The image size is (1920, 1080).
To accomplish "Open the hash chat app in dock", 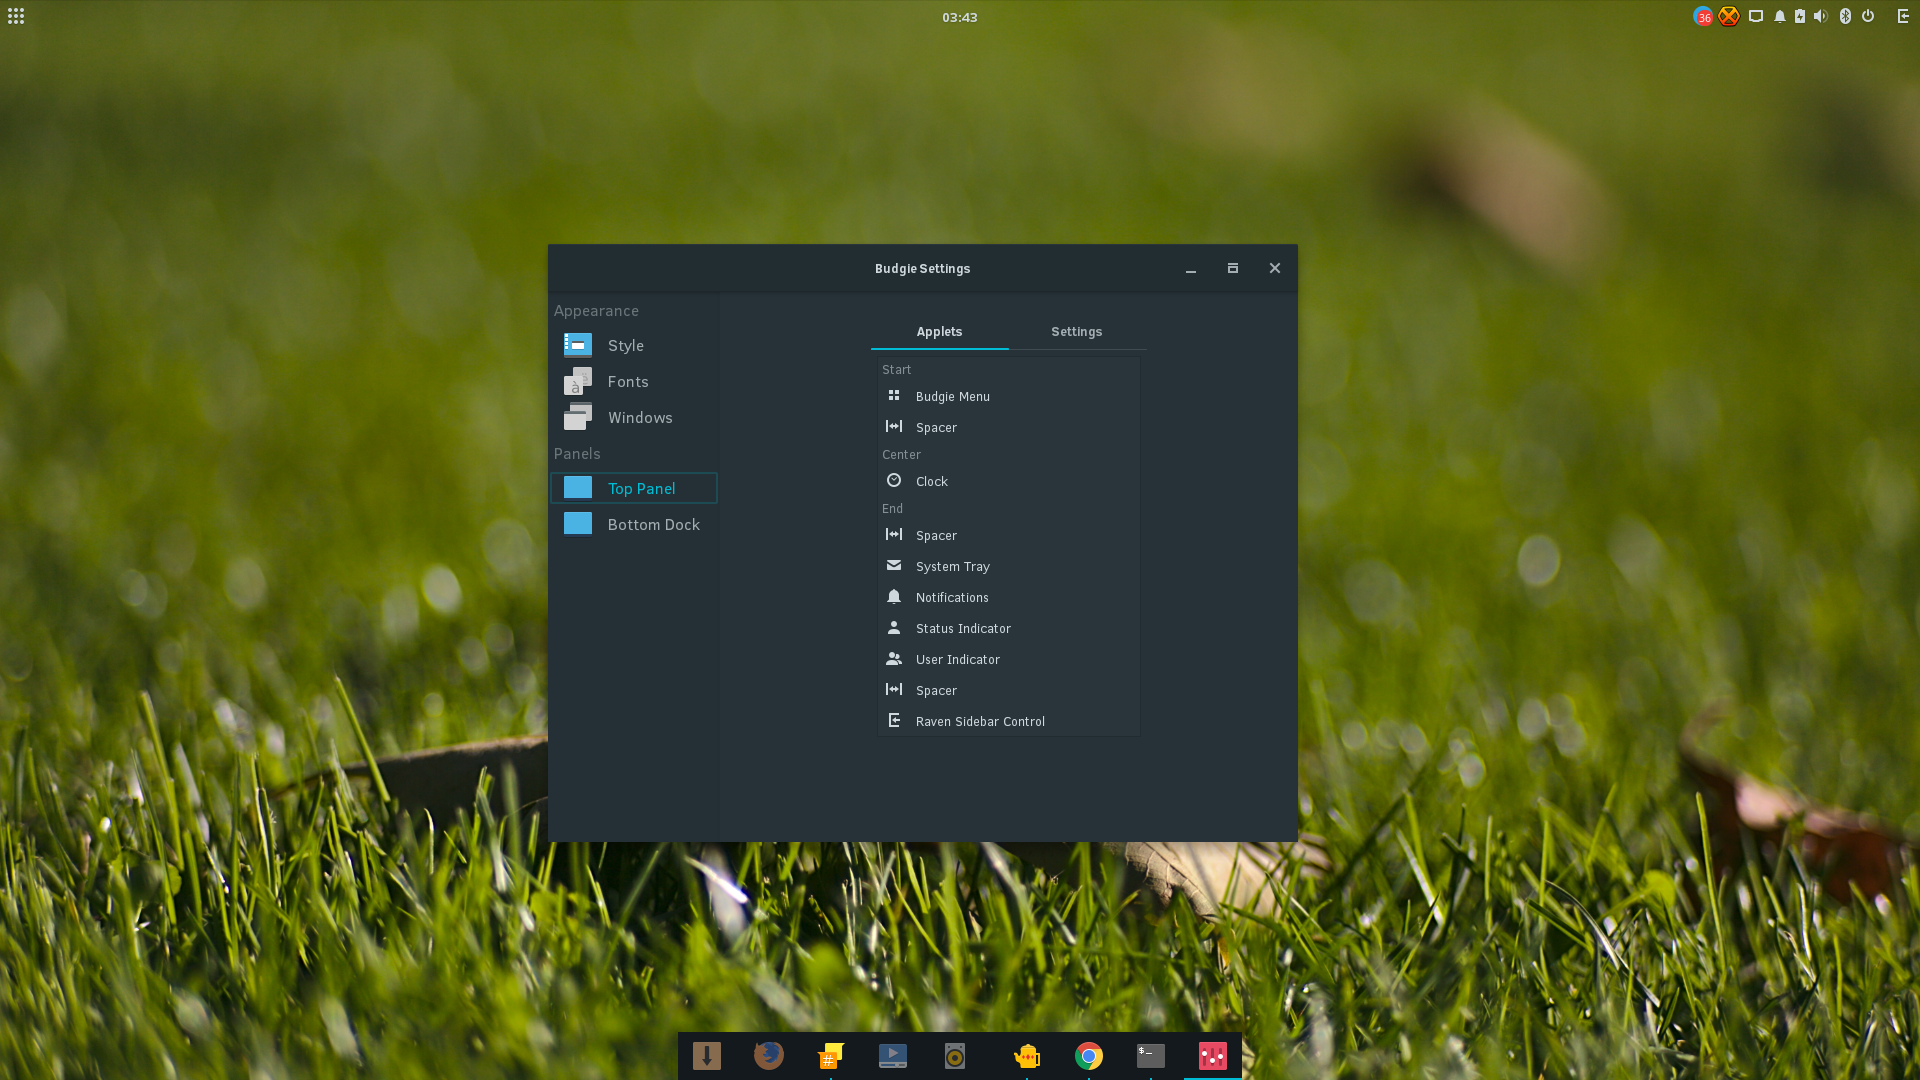I will [x=830, y=1056].
